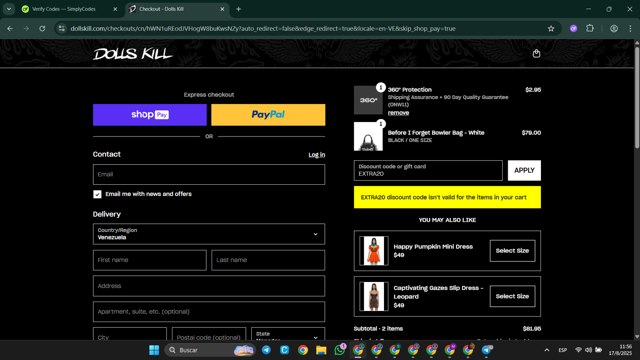
Task: Apply the discount code with APPLY button
Action: [x=524, y=170]
